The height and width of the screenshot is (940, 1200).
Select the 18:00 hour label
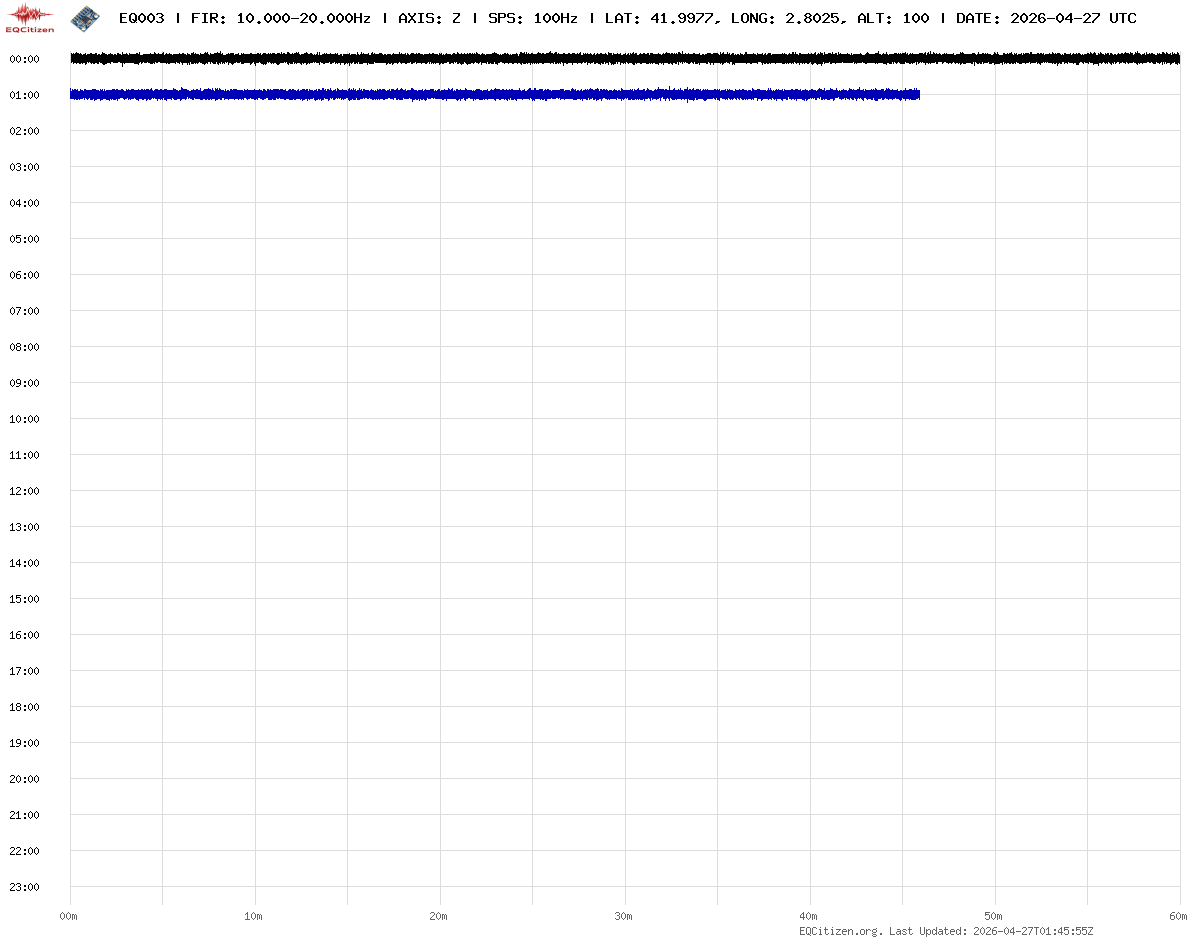pyautogui.click(x=23, y=707)
